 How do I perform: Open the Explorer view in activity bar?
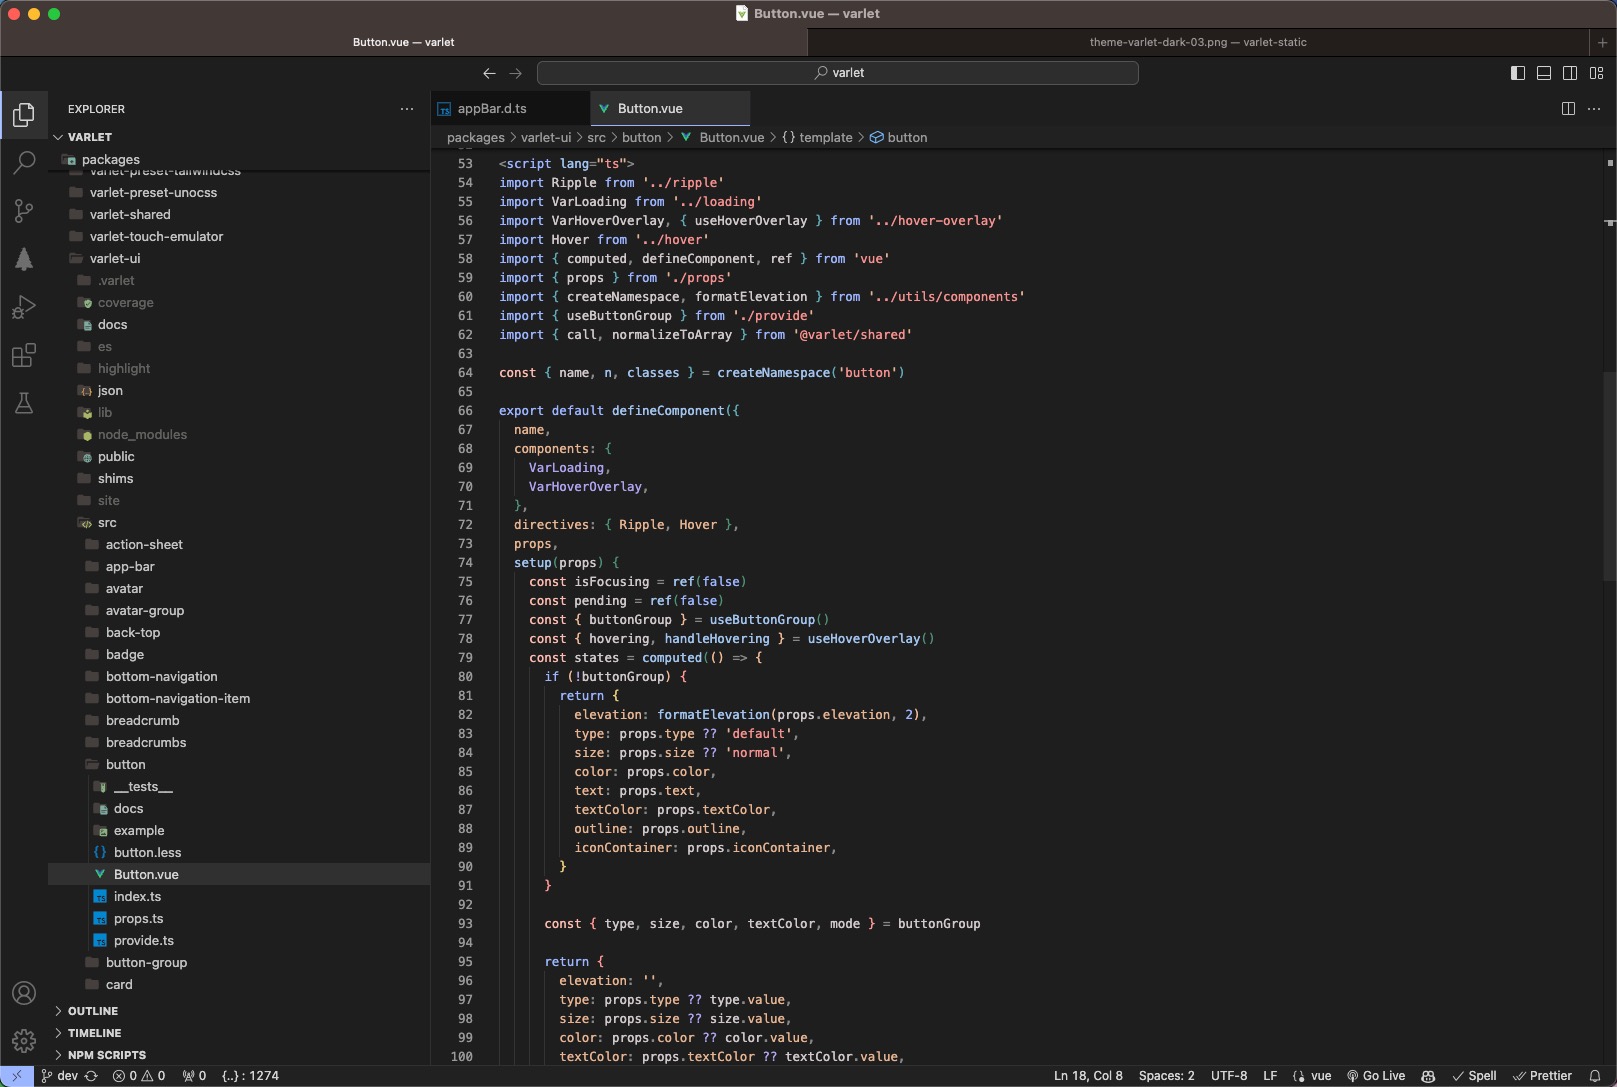pyautogui.click(x=24, y=114)
